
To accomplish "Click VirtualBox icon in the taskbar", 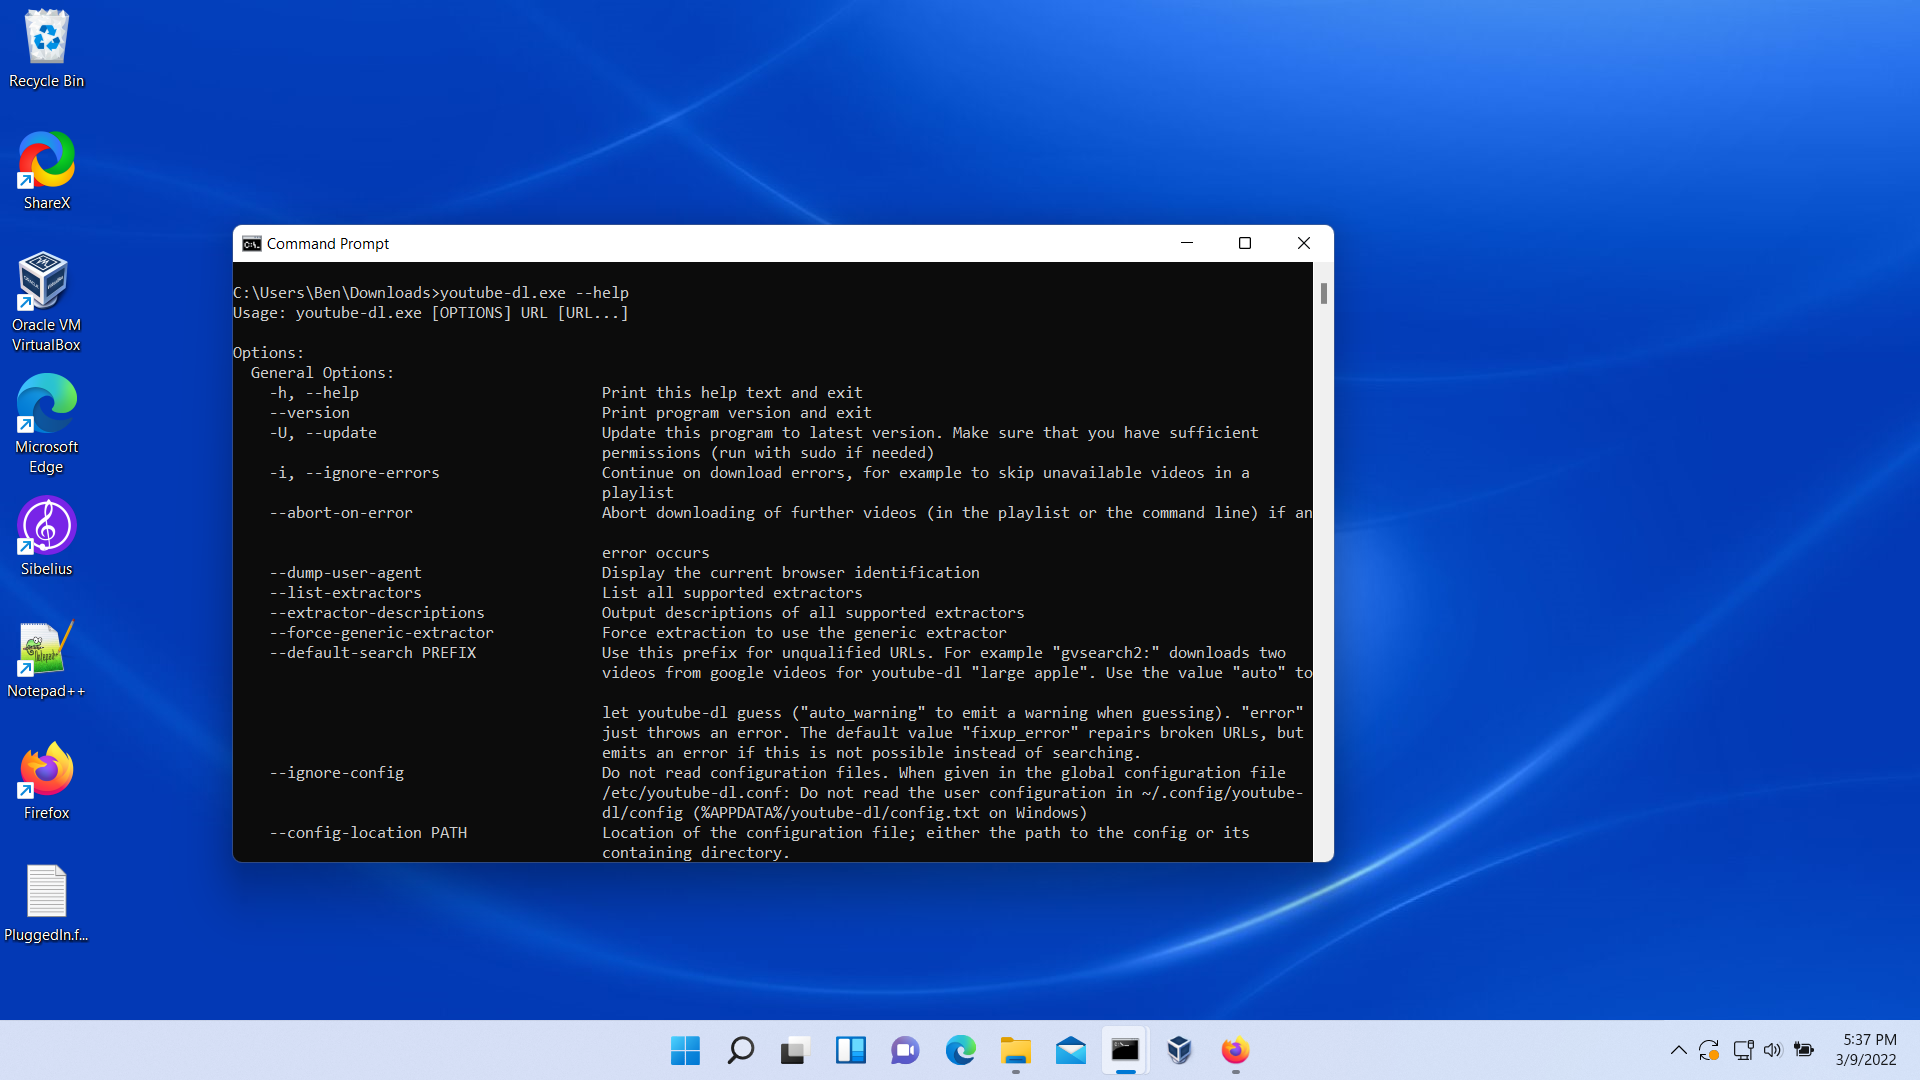I will (x=1180, y=1050).
